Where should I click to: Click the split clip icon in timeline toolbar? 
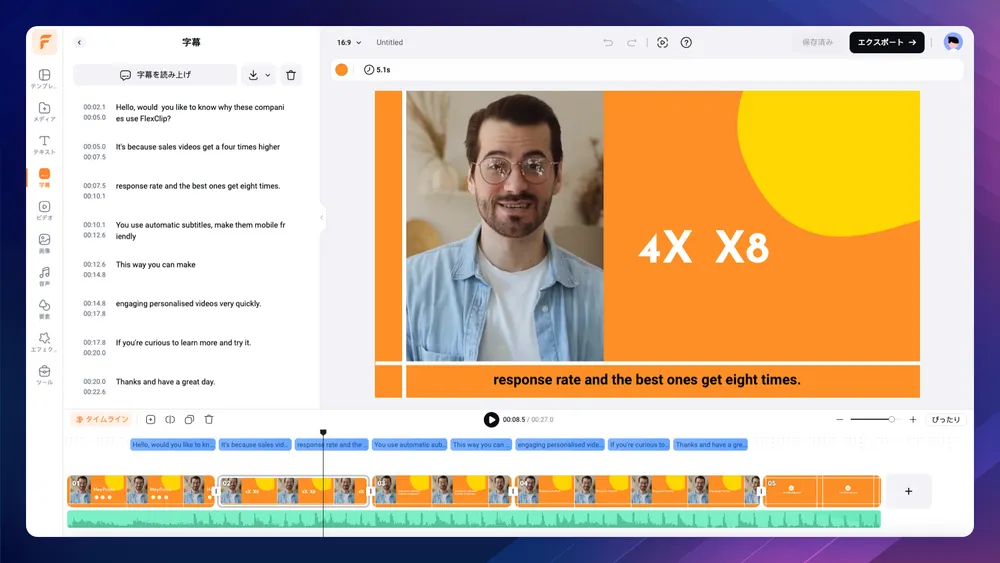(x=170, y=420)
